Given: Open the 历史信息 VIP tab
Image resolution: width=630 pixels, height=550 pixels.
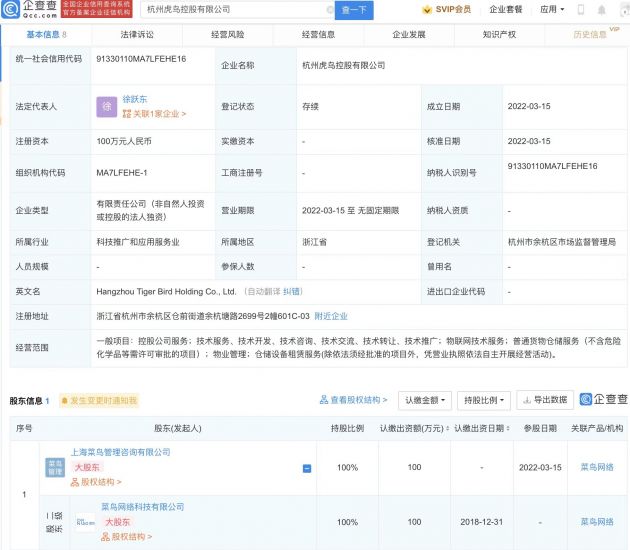Looking at the screenshot, I should click(589, 35).
